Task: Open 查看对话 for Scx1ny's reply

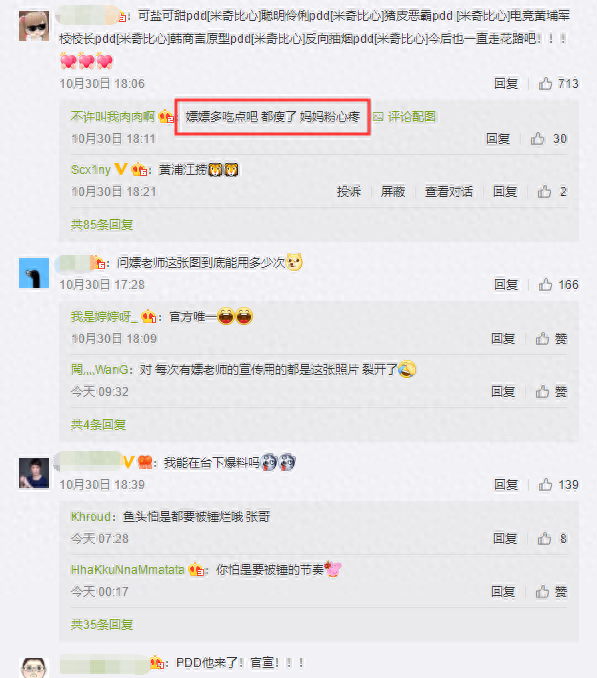Action: [x=449, y=192]
